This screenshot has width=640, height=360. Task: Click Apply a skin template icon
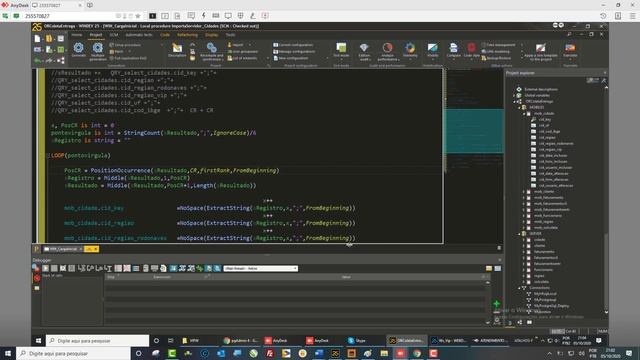click(x=540, y=48)
